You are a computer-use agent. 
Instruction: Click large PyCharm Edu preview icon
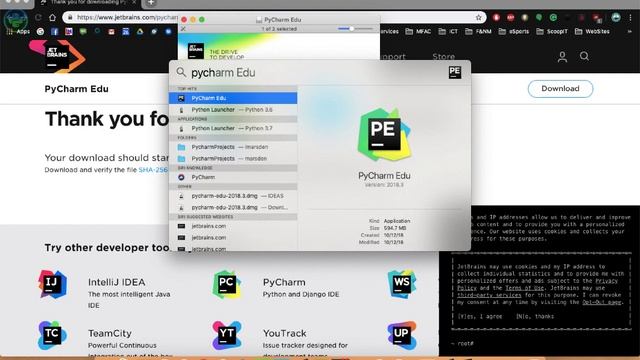tap(384, 136)
